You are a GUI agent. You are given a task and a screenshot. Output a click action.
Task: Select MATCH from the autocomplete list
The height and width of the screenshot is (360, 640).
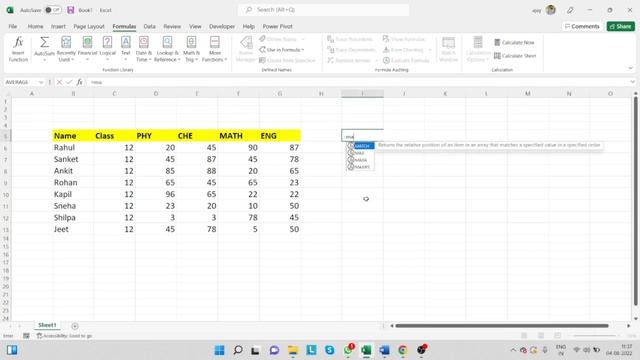coord(360,146)
